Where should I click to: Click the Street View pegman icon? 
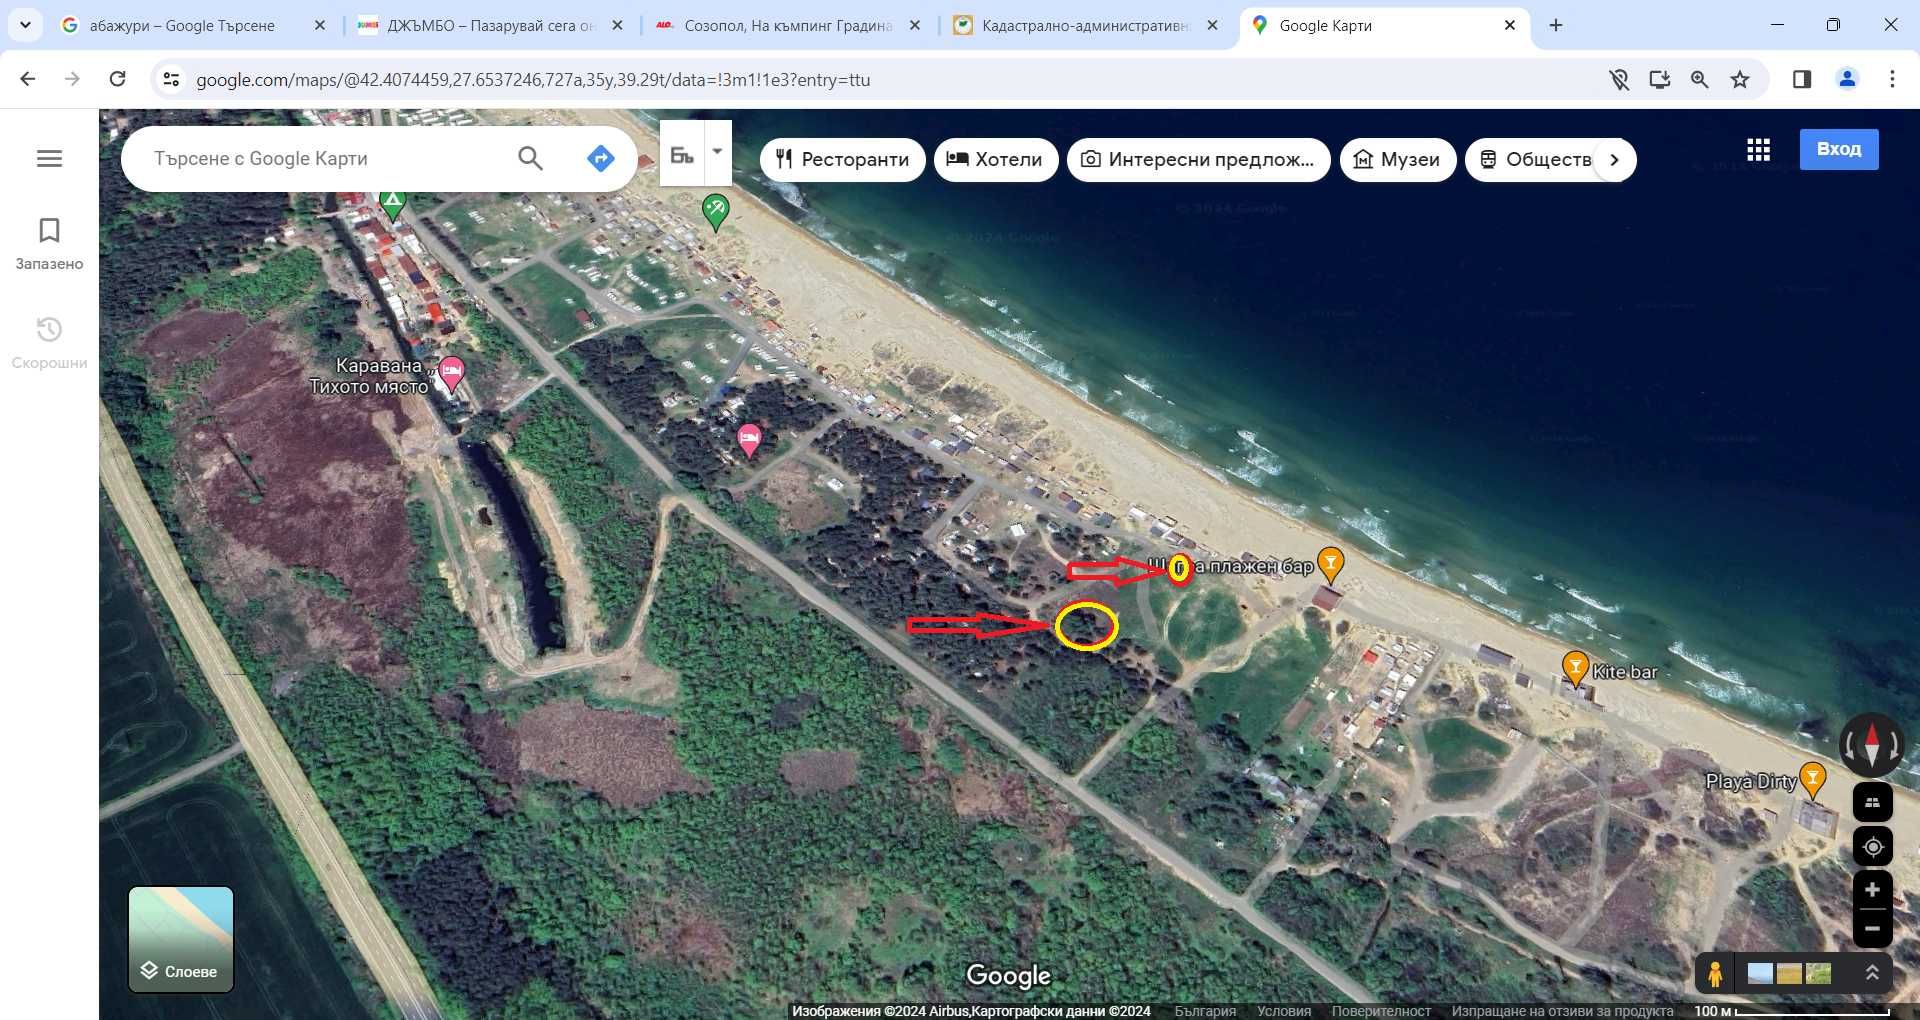[1715, 973]
